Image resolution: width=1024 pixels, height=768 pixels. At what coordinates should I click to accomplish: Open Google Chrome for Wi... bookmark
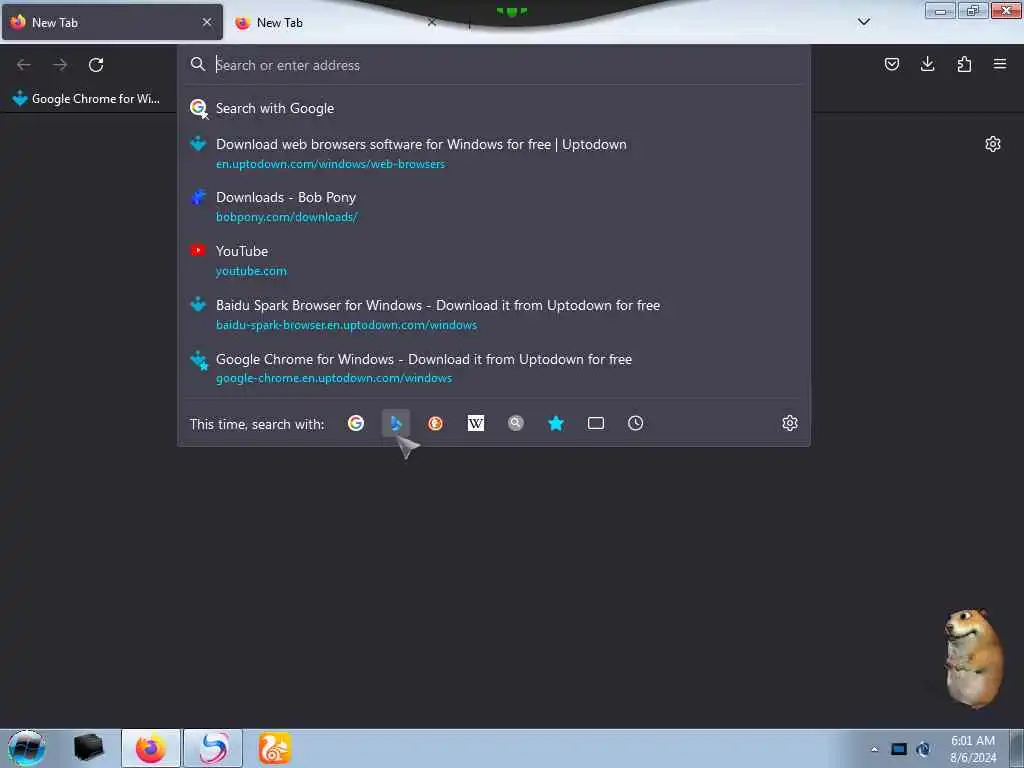86,99
